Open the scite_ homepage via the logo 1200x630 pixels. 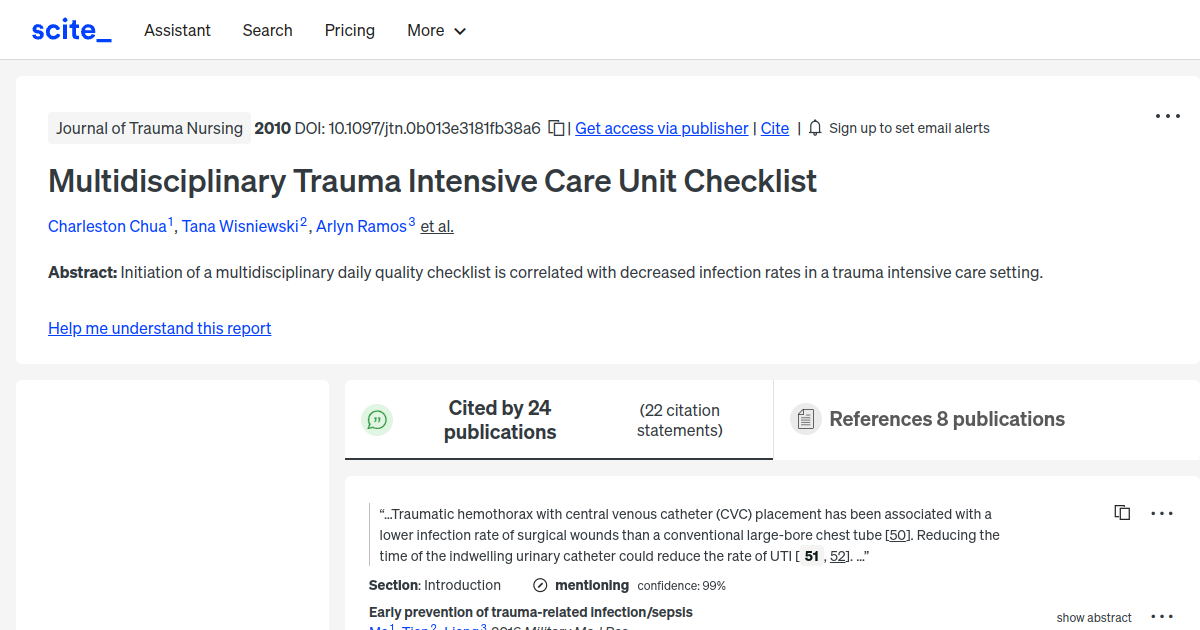[70, 29]
